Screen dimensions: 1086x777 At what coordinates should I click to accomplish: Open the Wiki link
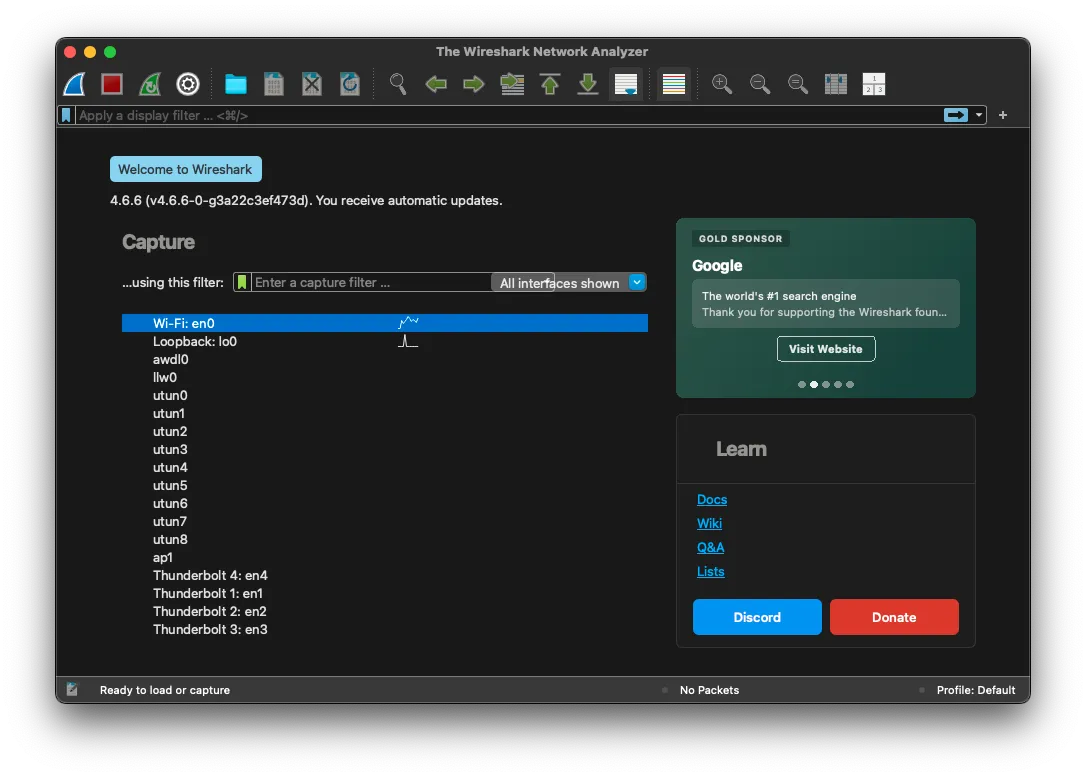(709, 524)
